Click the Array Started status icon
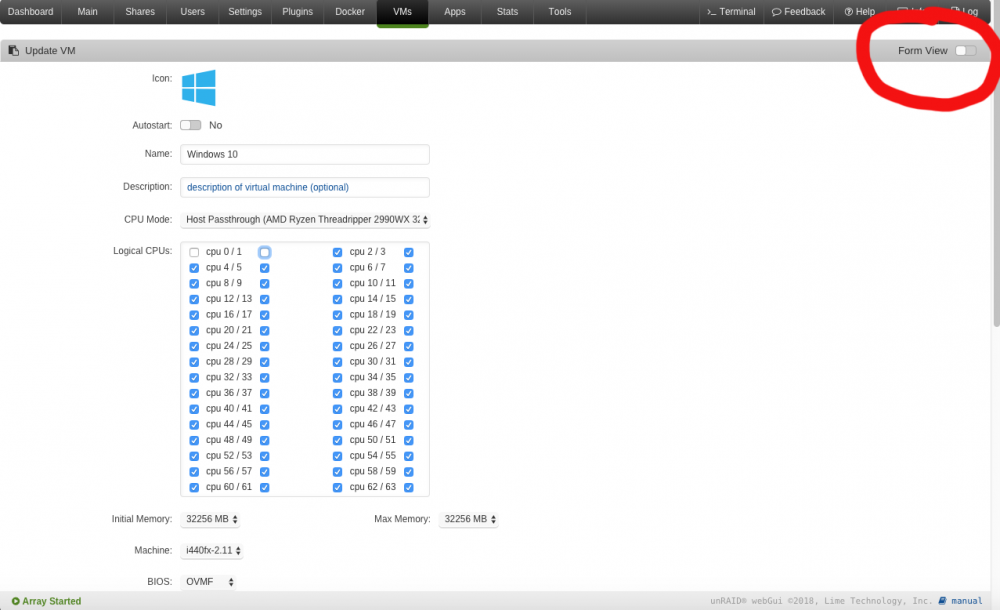The height and width of the screenshot is (610, 1000). [x=16, y=601]
